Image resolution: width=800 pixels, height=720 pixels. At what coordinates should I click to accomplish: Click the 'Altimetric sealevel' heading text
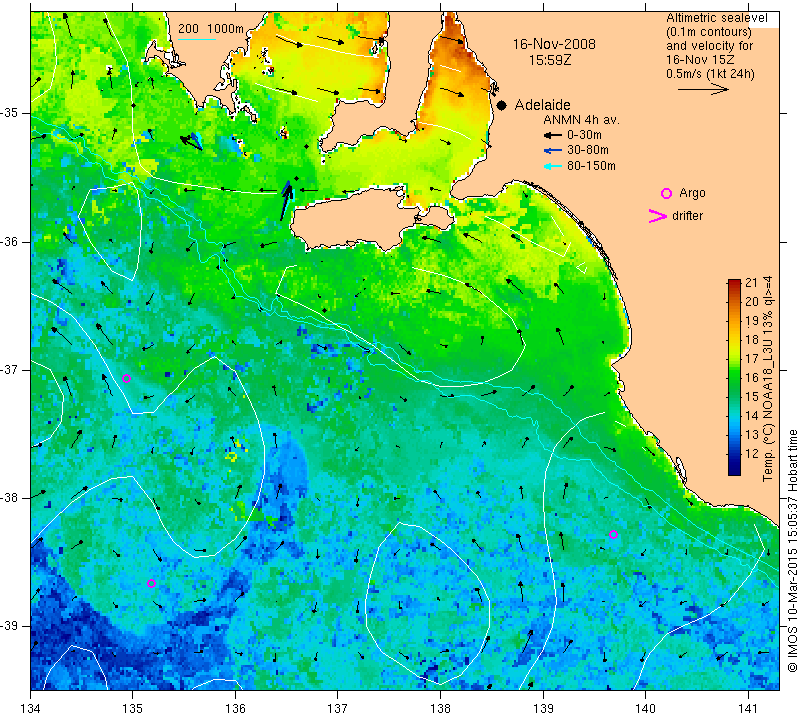click(x=716, y=18)
